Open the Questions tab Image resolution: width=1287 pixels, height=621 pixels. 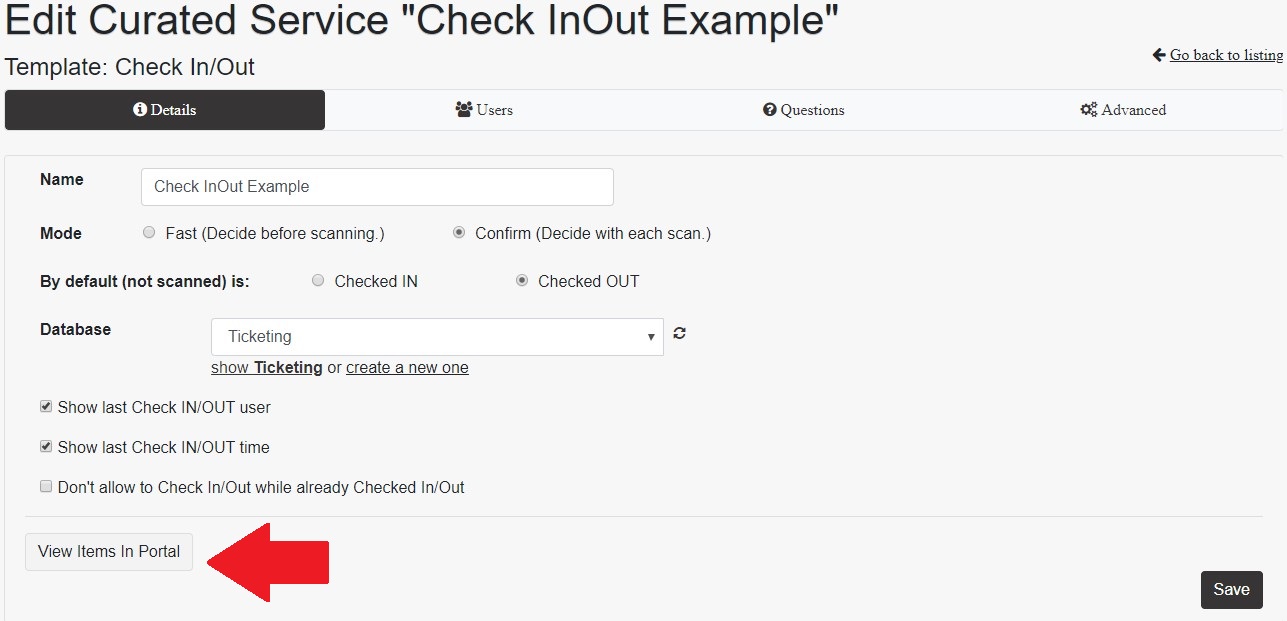[803, 110]
